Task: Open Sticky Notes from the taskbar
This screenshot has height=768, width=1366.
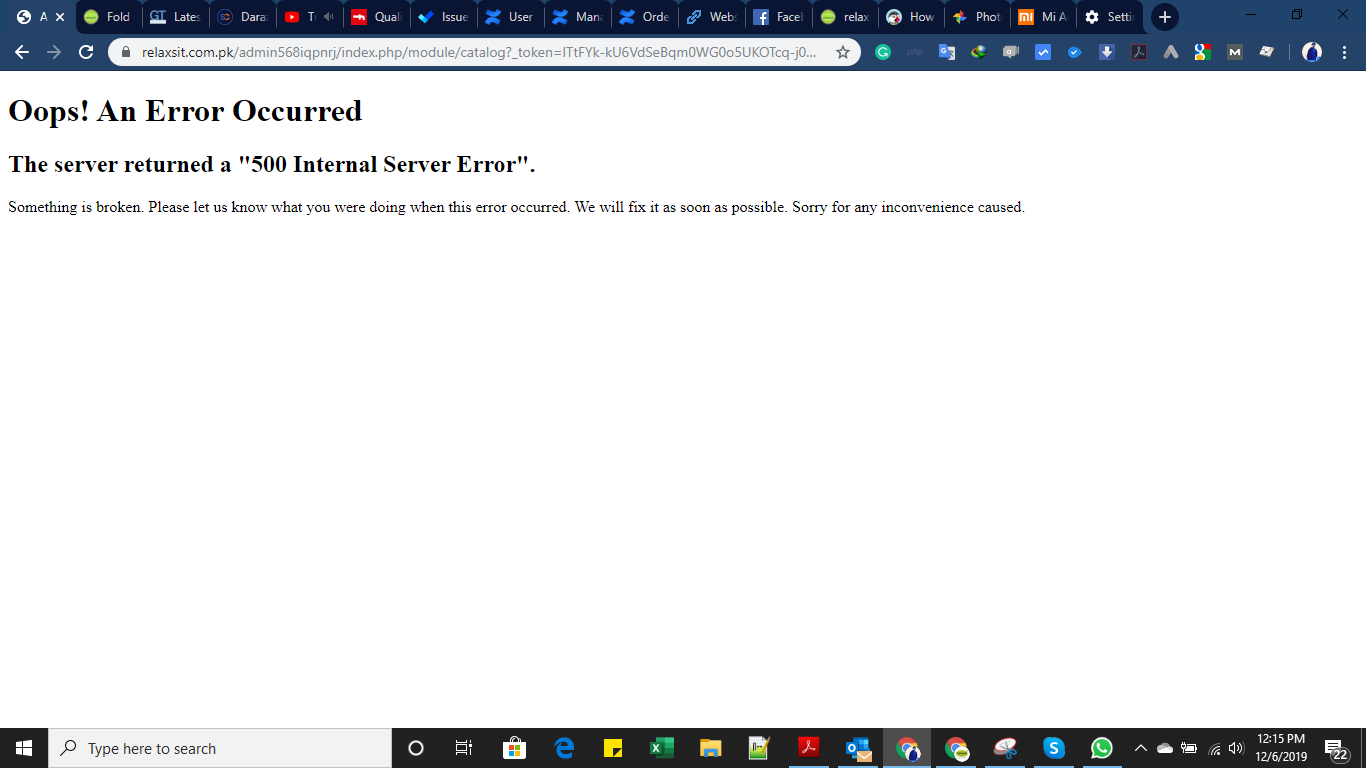Action: [613, 748]
